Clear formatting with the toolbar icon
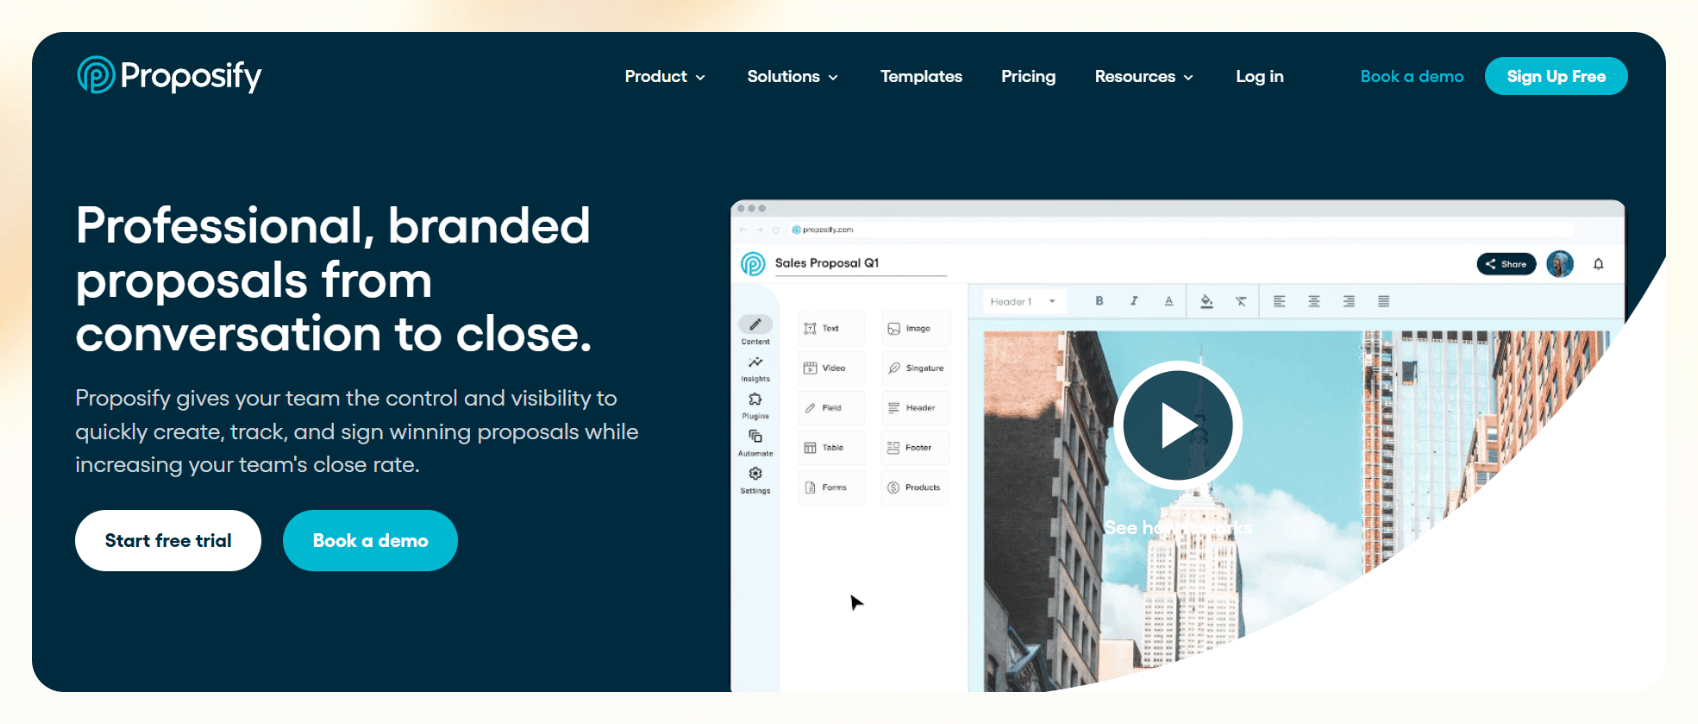The image size is (1698, 724). click(x=1241, y=301)
